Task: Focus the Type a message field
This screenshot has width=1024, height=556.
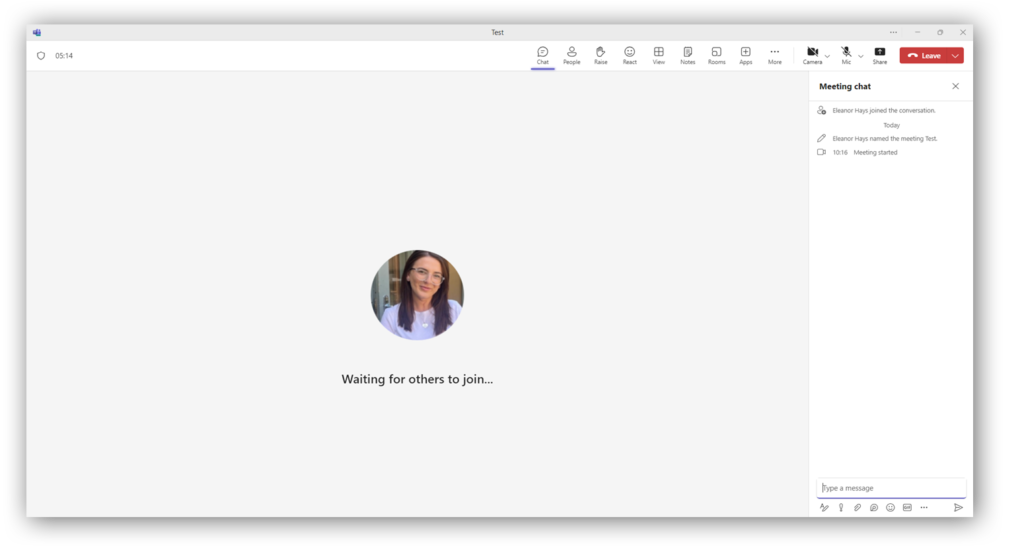Action: pyautogui.click(x=891, y=488)
